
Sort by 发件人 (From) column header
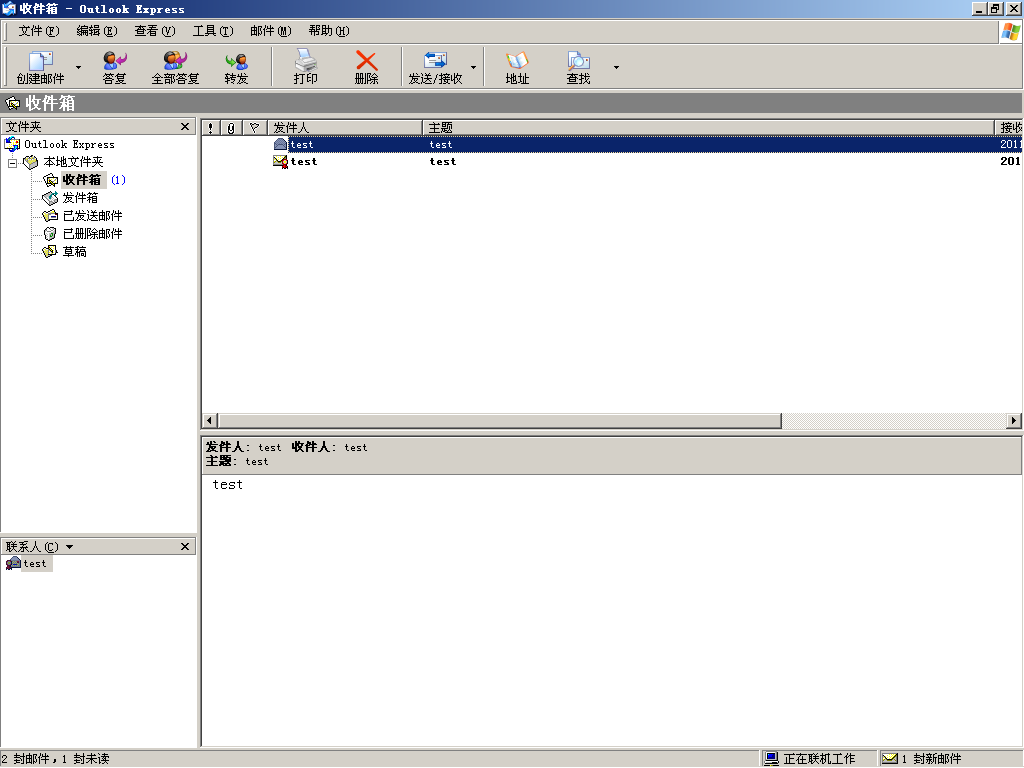click(345, 127)
